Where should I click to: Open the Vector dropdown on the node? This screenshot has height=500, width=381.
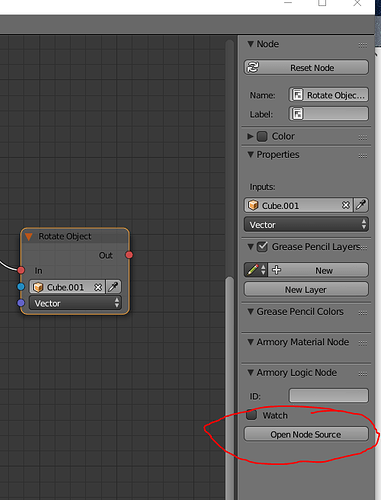[x=75, y=303]
